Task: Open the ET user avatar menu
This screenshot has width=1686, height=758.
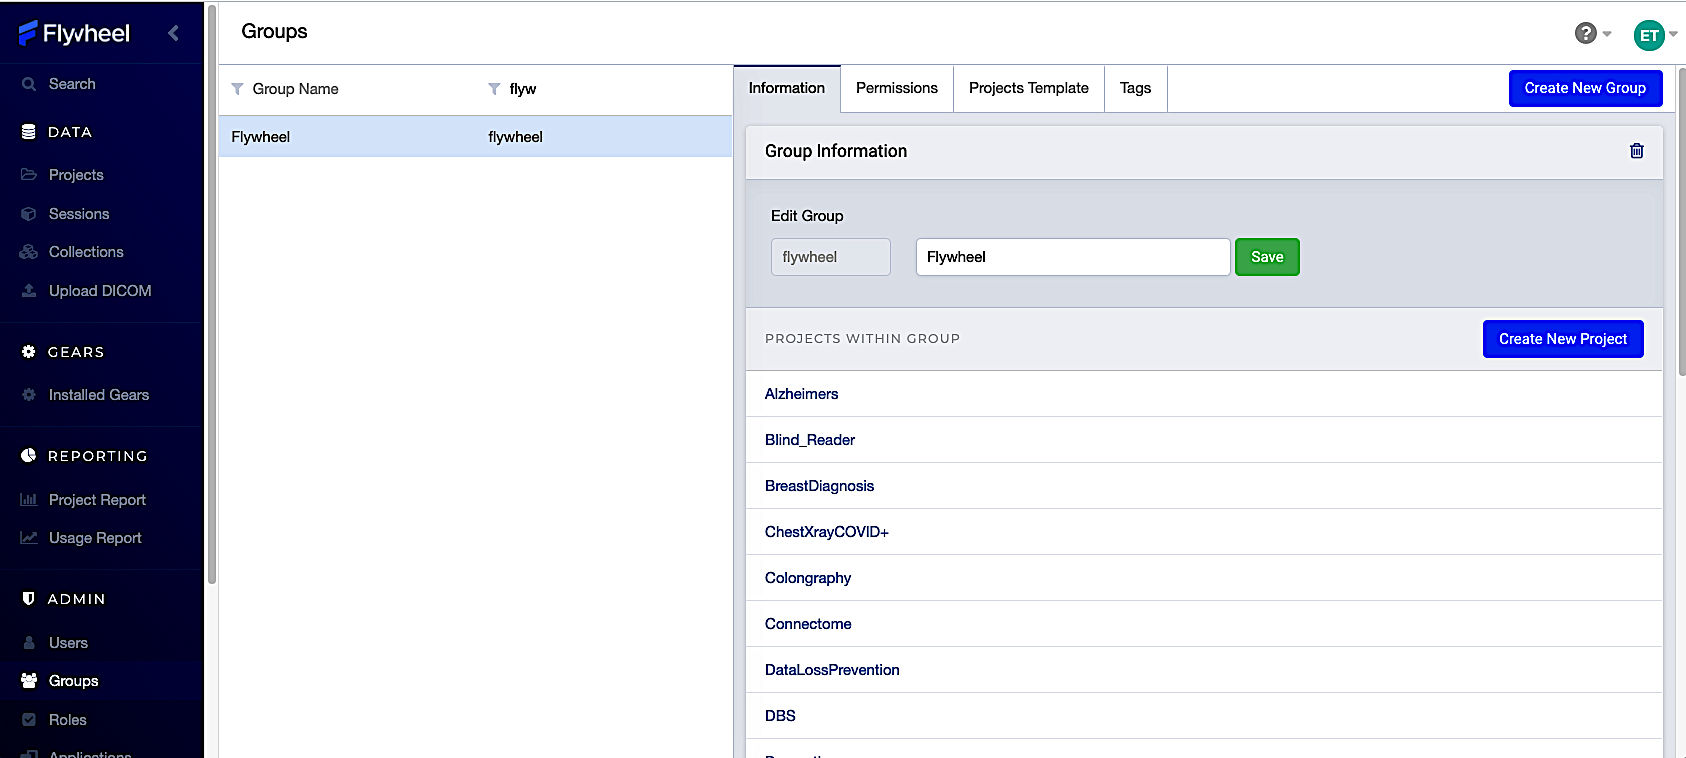Action: pyautogui.click(x=1655, y=35)
